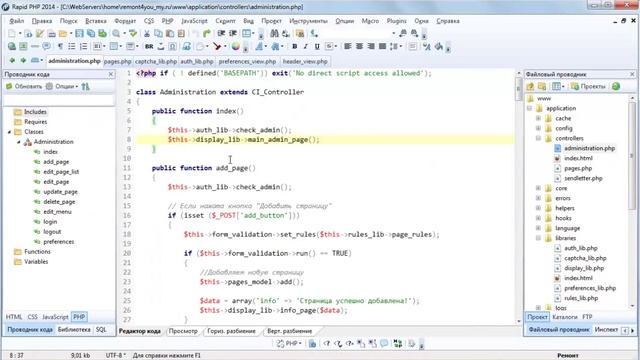Viewport: 640px width, 360px height.
Task: Select delete_page method in Code Explorer
Action: (x=59, y=202)
